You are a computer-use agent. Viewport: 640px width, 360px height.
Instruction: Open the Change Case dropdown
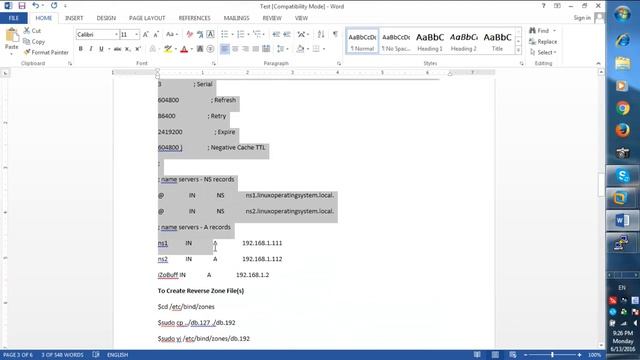(x=171, y=35)
